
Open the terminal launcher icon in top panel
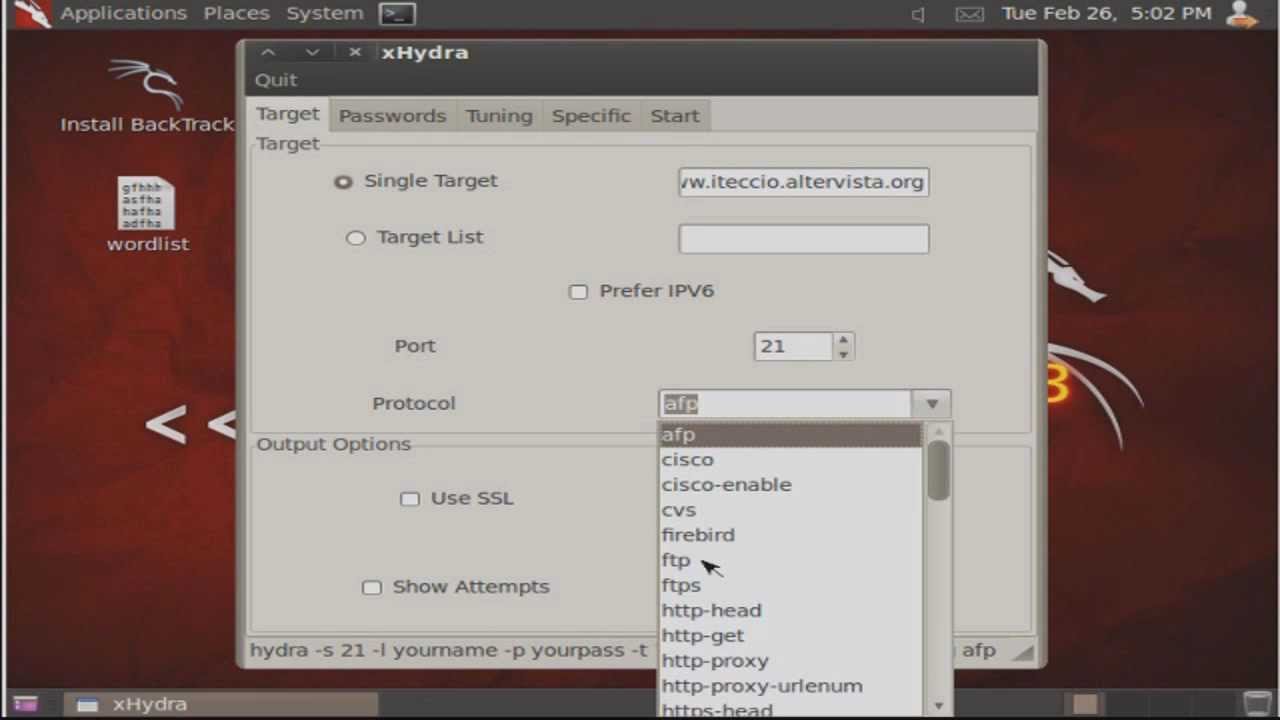[x=398, y=14]
